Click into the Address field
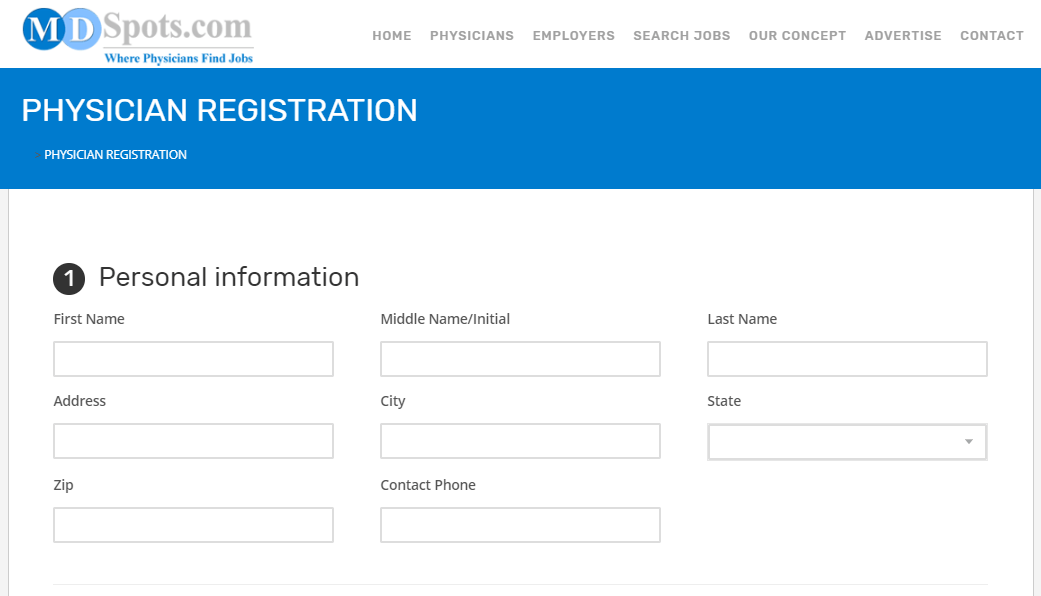This screenshot has width=1041, height=596. [193, 441]
